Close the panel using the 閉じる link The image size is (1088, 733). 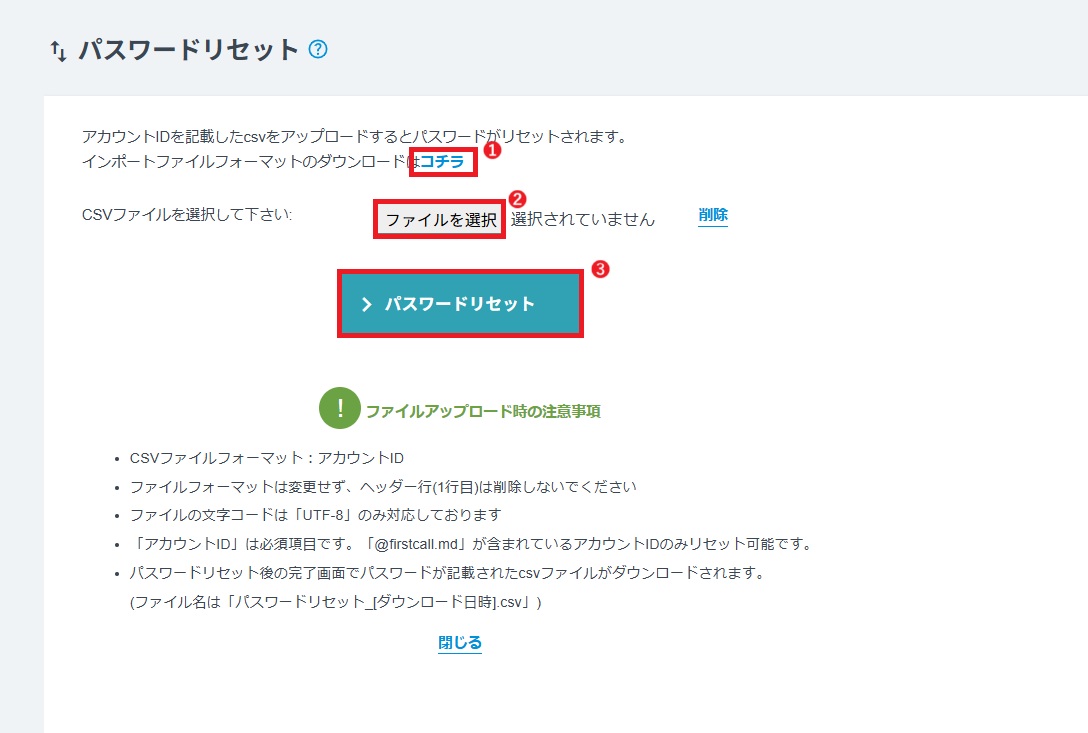point(459,643)
